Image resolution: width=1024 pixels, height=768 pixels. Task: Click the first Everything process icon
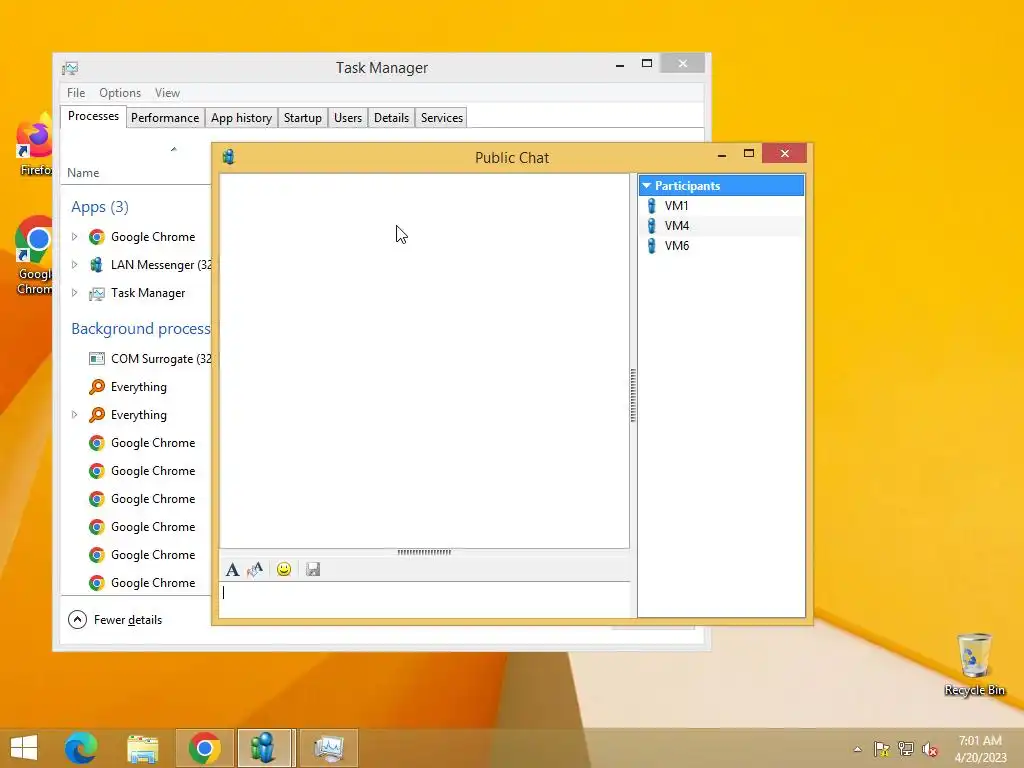[97, 387]
